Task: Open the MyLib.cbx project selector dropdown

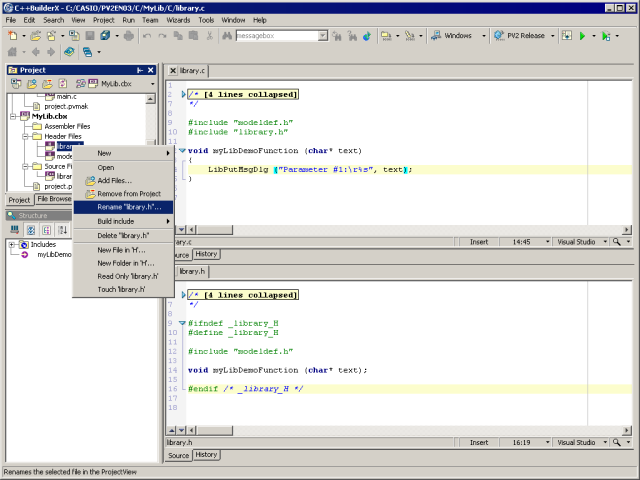Action: (153, 84)
